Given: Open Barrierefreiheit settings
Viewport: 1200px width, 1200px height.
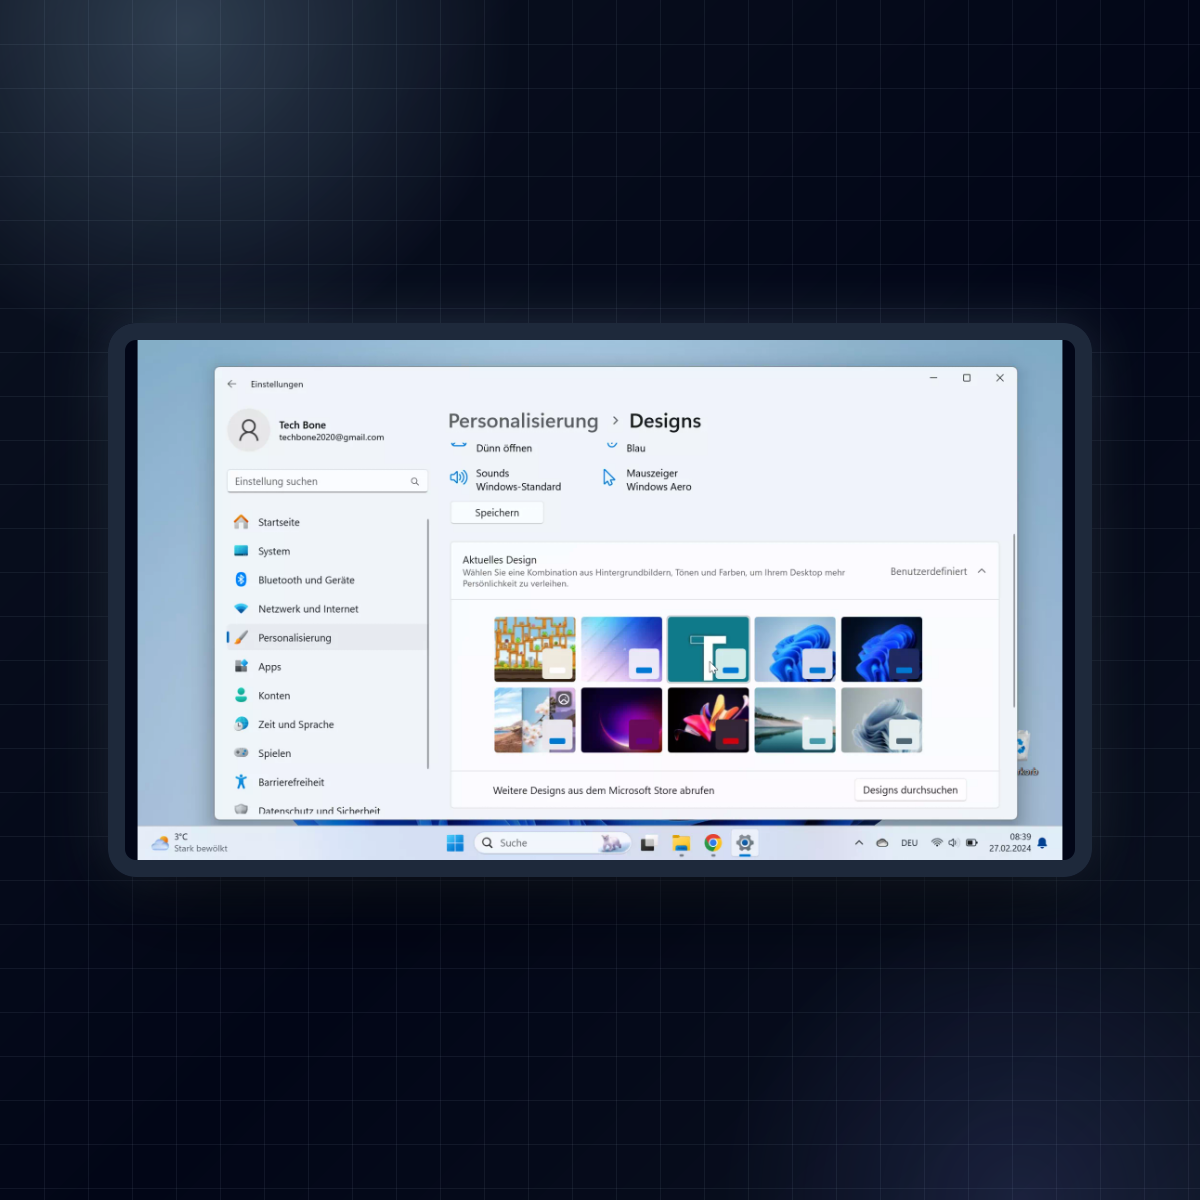Looking at the screenshot, I should coord(327,783).
